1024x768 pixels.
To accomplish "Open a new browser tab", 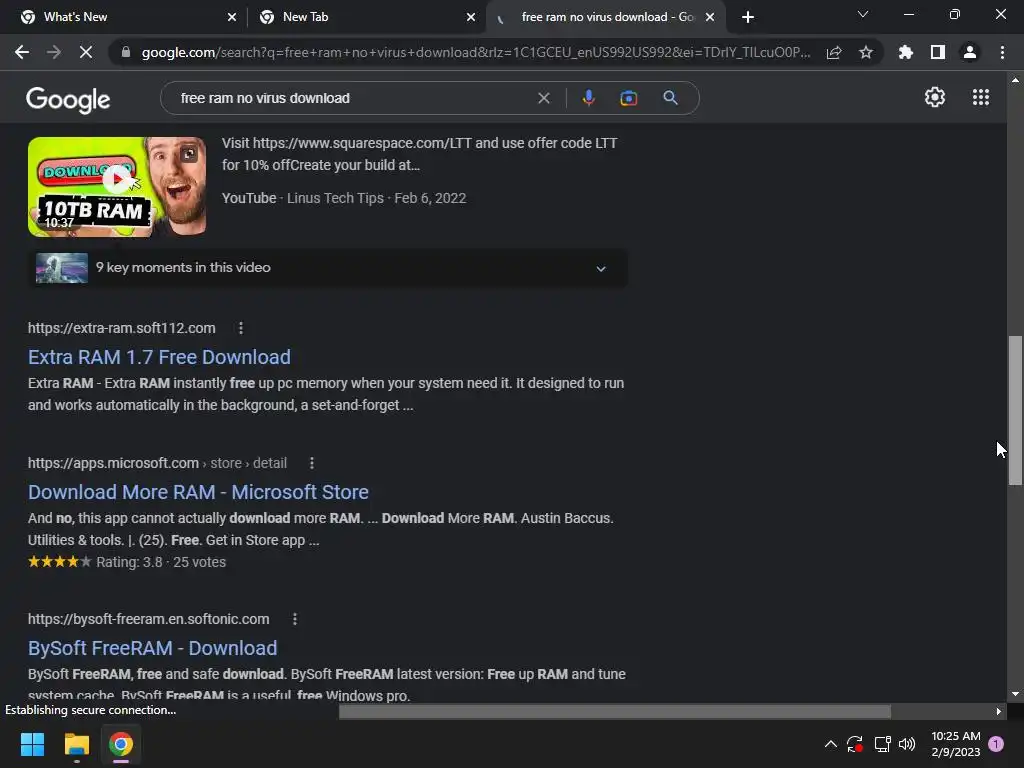I will [748, 17].
